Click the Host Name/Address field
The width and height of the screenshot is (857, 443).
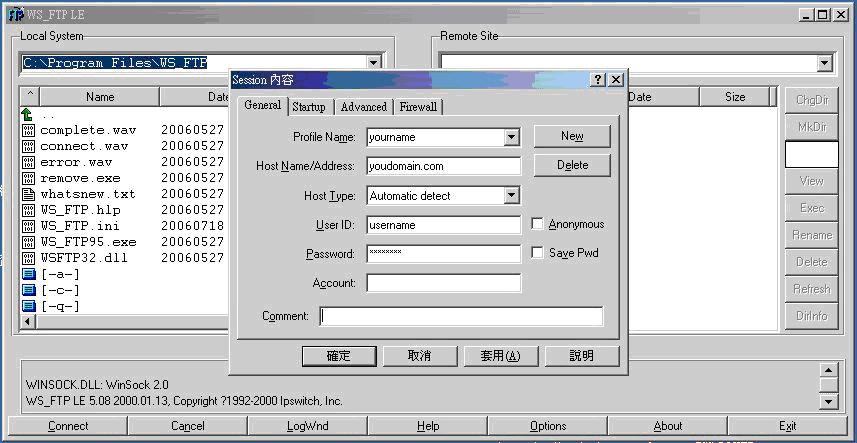click(x=444, y=166)
